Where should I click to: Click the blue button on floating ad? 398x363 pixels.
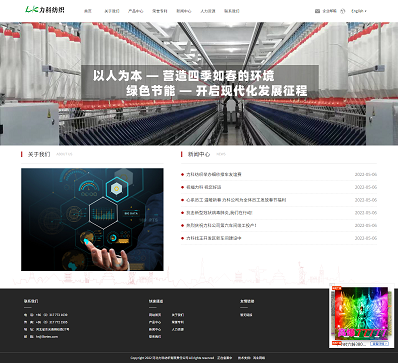tap(380, 344)
